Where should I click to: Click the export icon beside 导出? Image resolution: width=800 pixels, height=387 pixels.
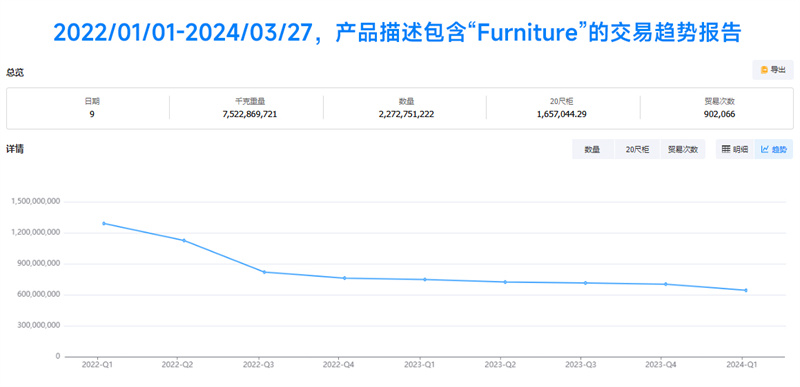[764, 70]
